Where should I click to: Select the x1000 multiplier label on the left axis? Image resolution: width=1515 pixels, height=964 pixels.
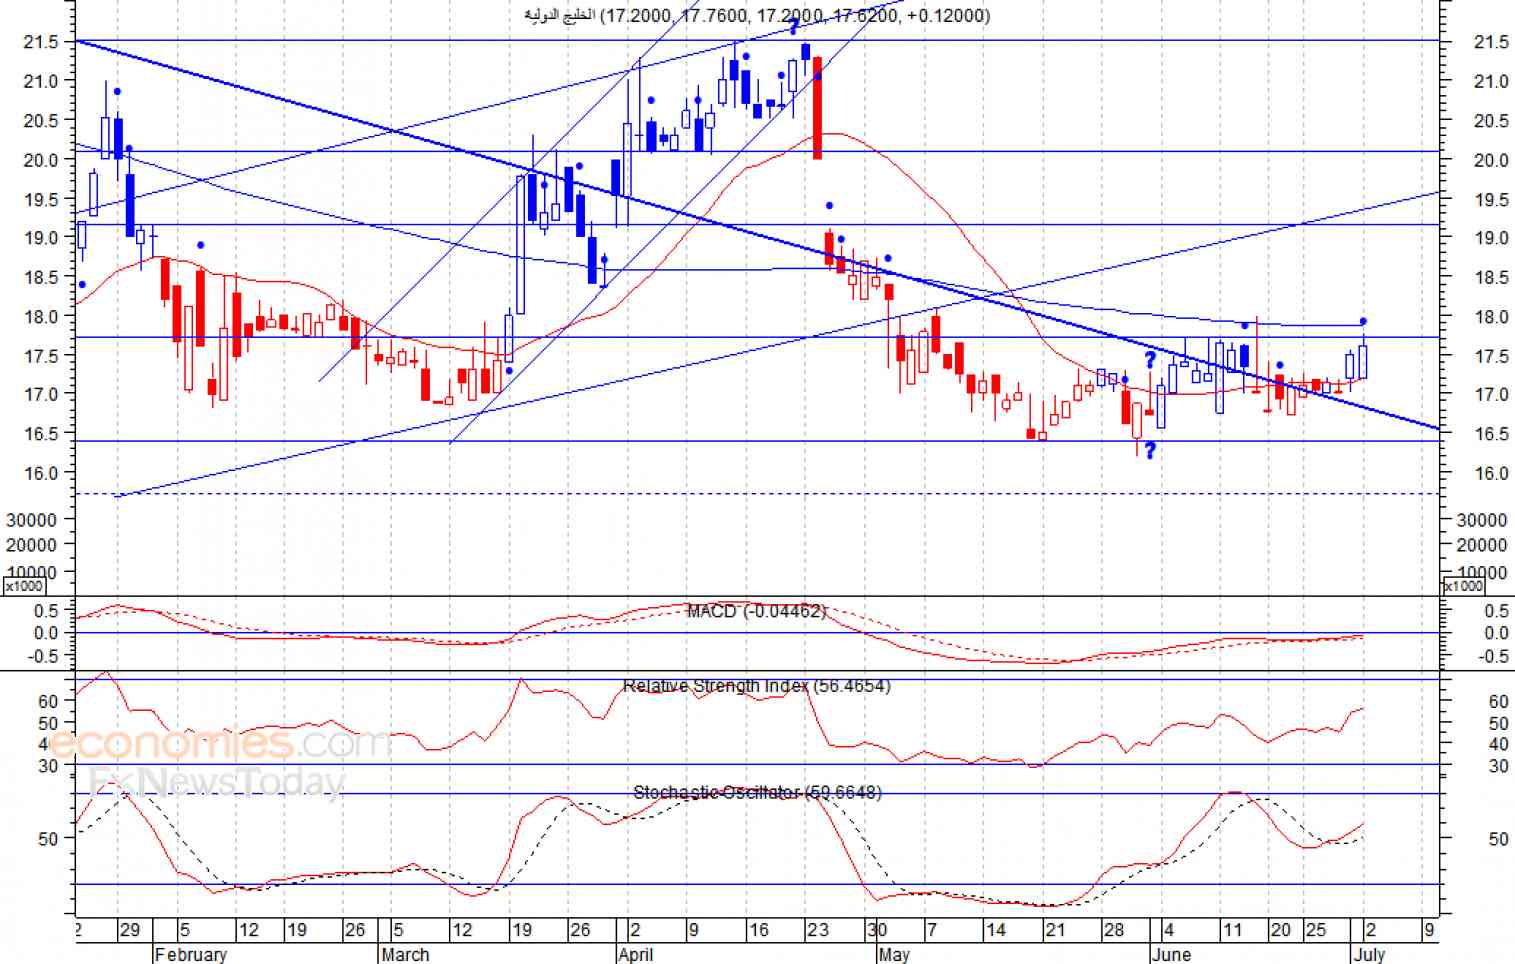click(x=25, y=586)
